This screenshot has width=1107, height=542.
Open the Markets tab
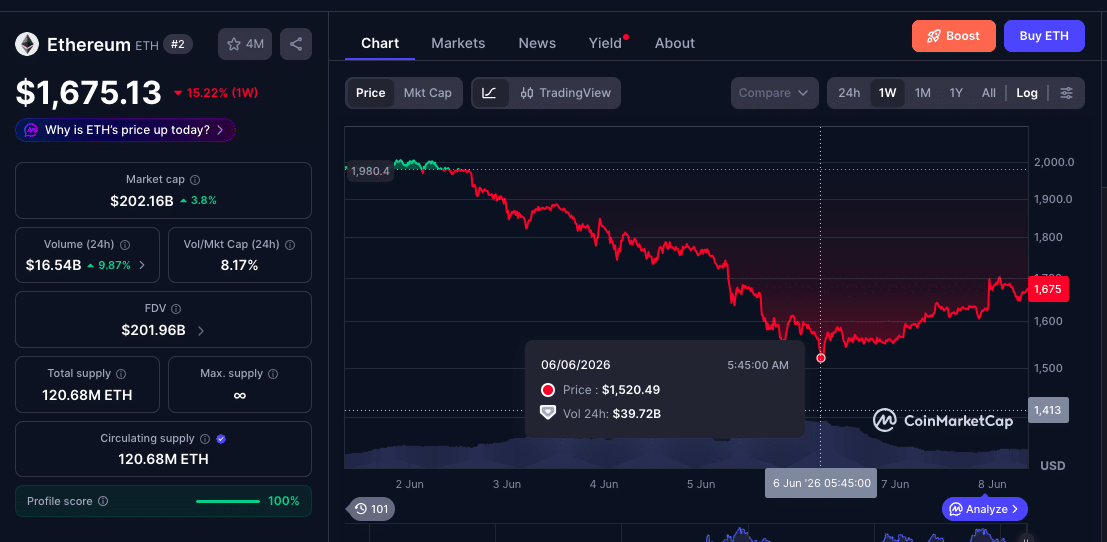pos(458,43)
